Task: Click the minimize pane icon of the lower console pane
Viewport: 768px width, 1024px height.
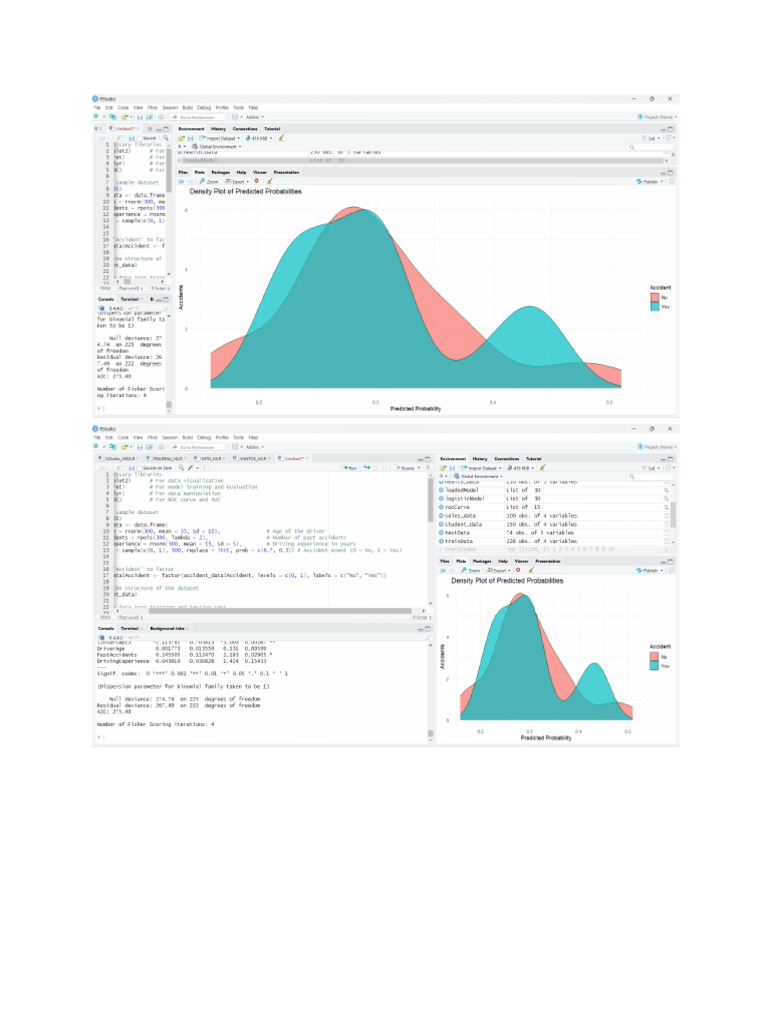Action: tap(421, 628)
